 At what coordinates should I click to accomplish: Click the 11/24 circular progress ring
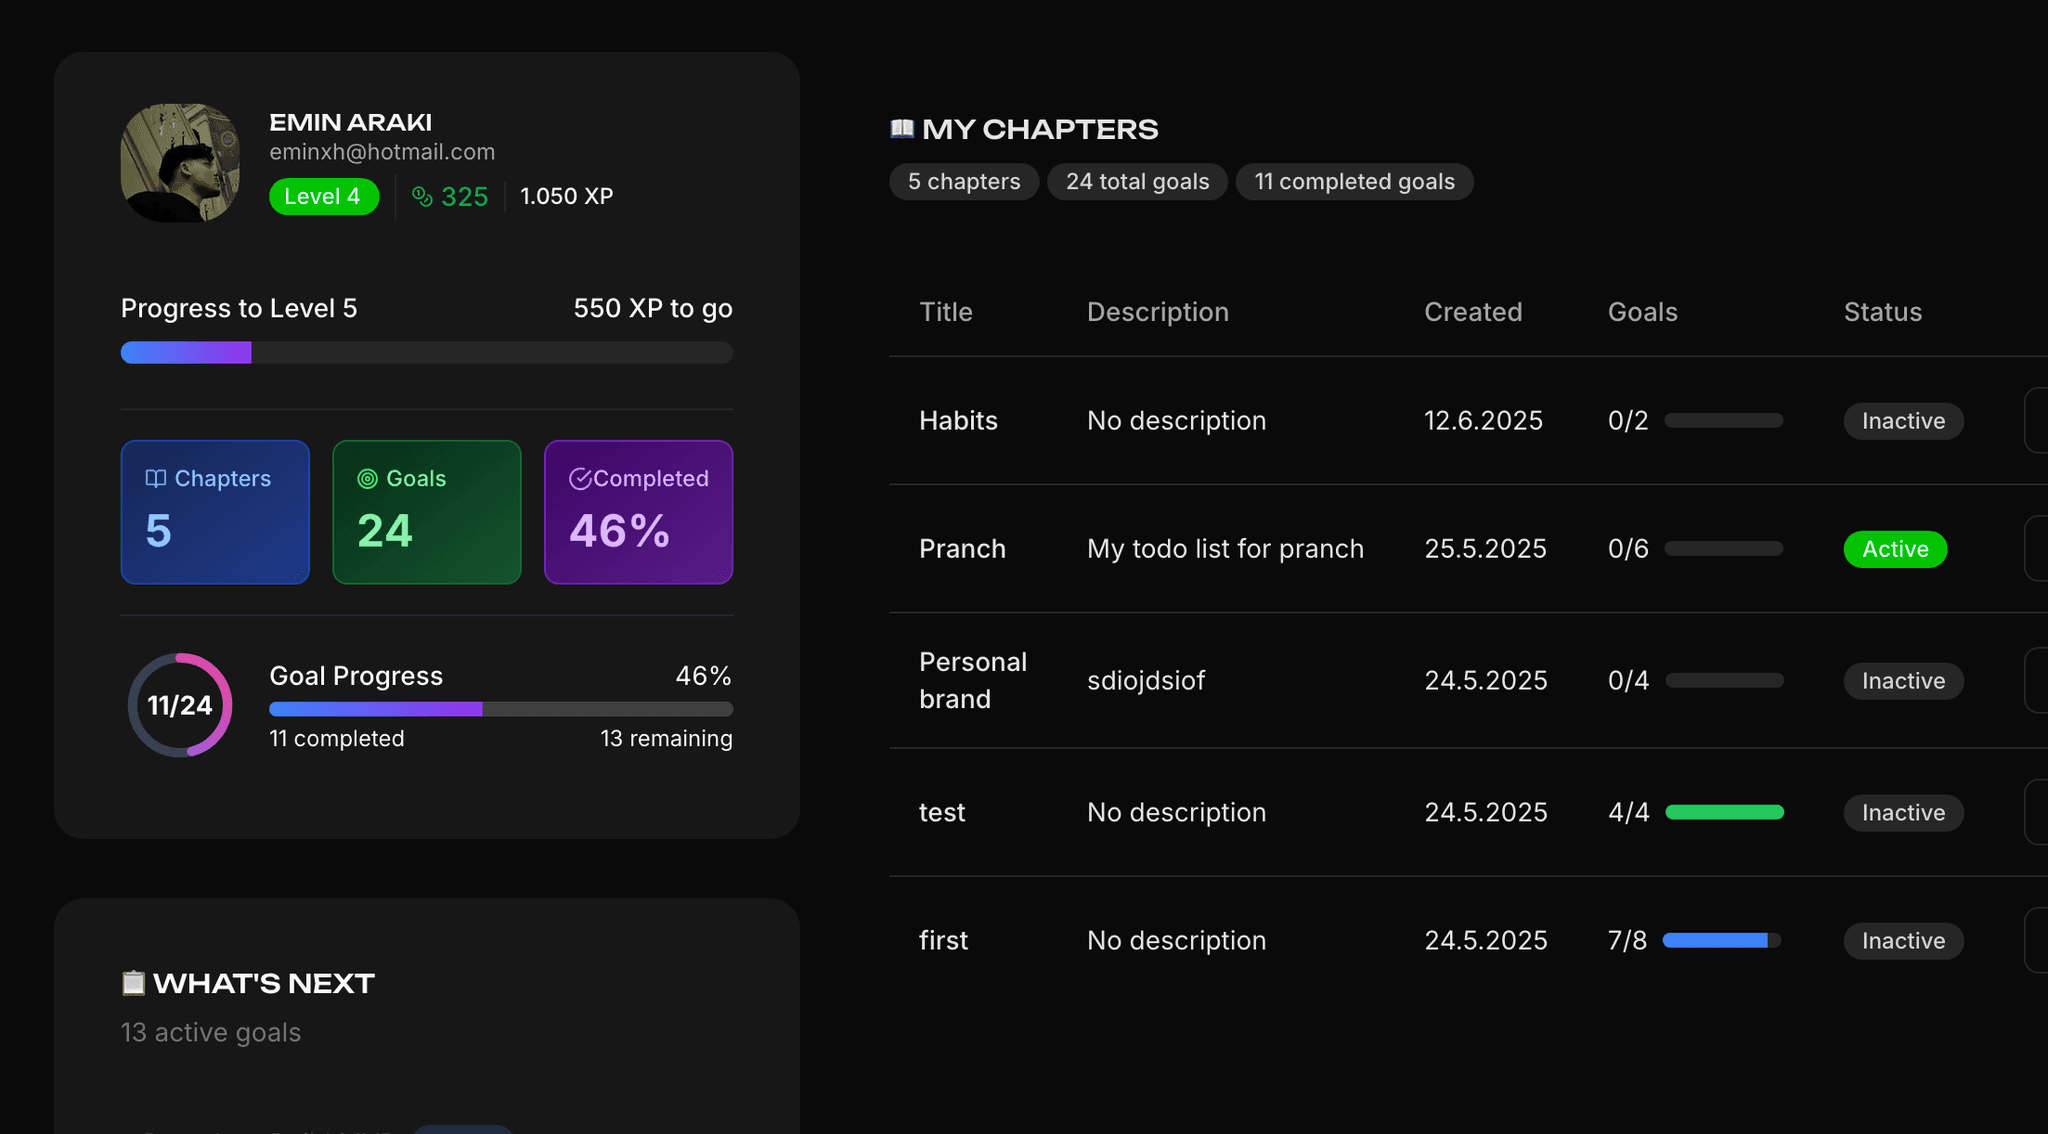(x=180, y=705)
